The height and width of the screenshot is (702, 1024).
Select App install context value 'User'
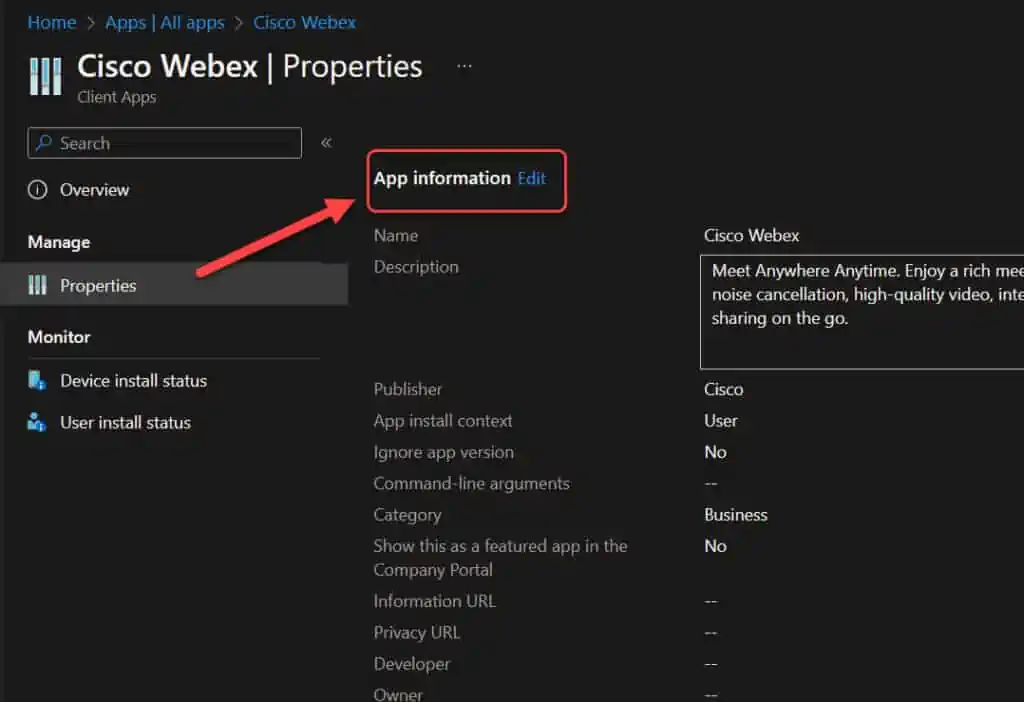[721, 421]
